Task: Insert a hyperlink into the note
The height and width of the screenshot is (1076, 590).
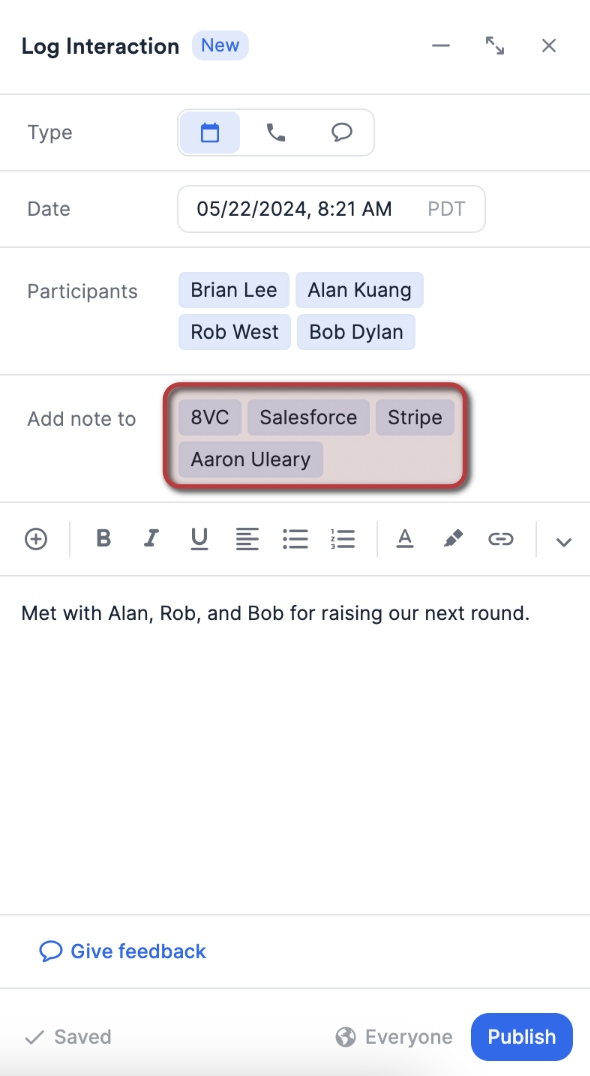Action: 501,539
